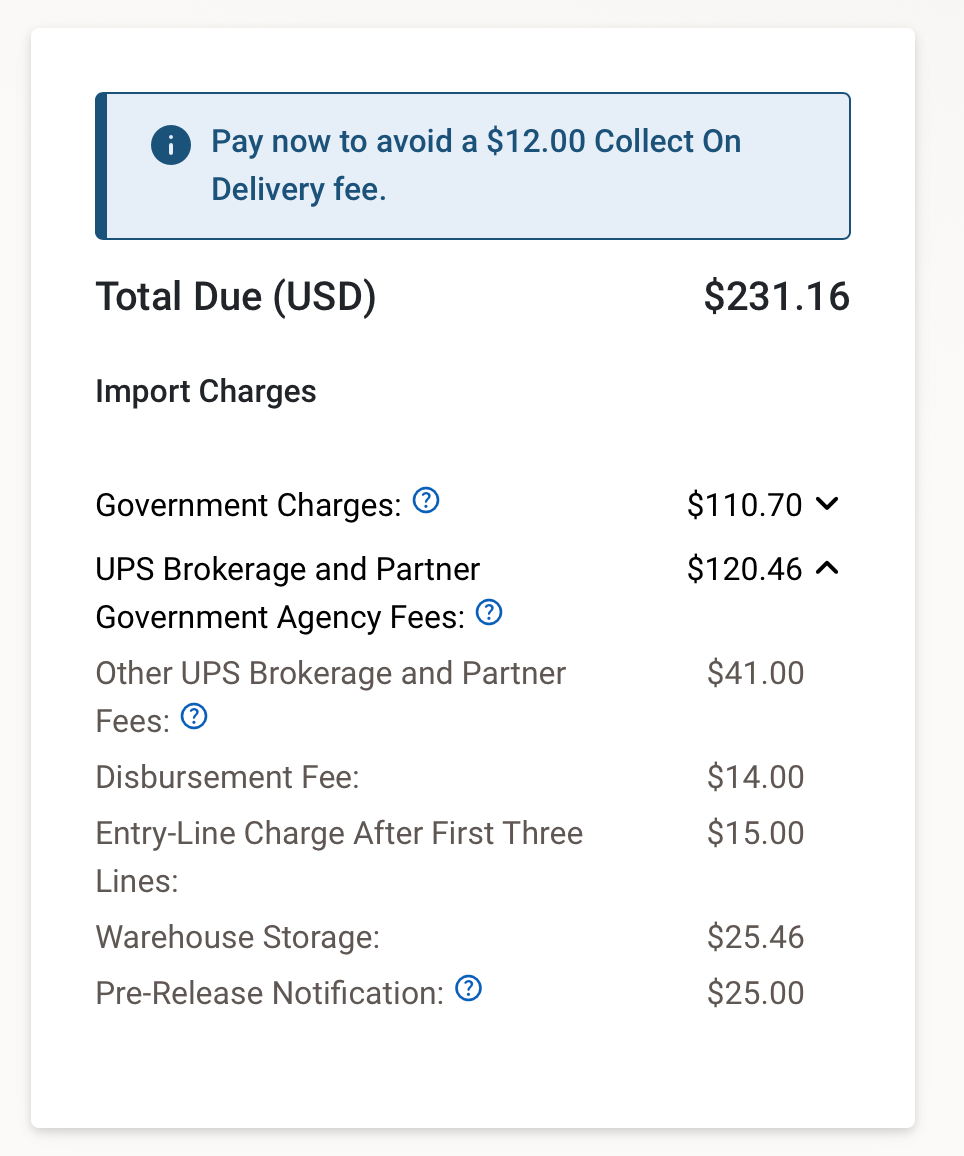The image size is (964, 1156).
Task: Open help for Other UPS Brokerage and Partner Fees
Action: point(194,717)
